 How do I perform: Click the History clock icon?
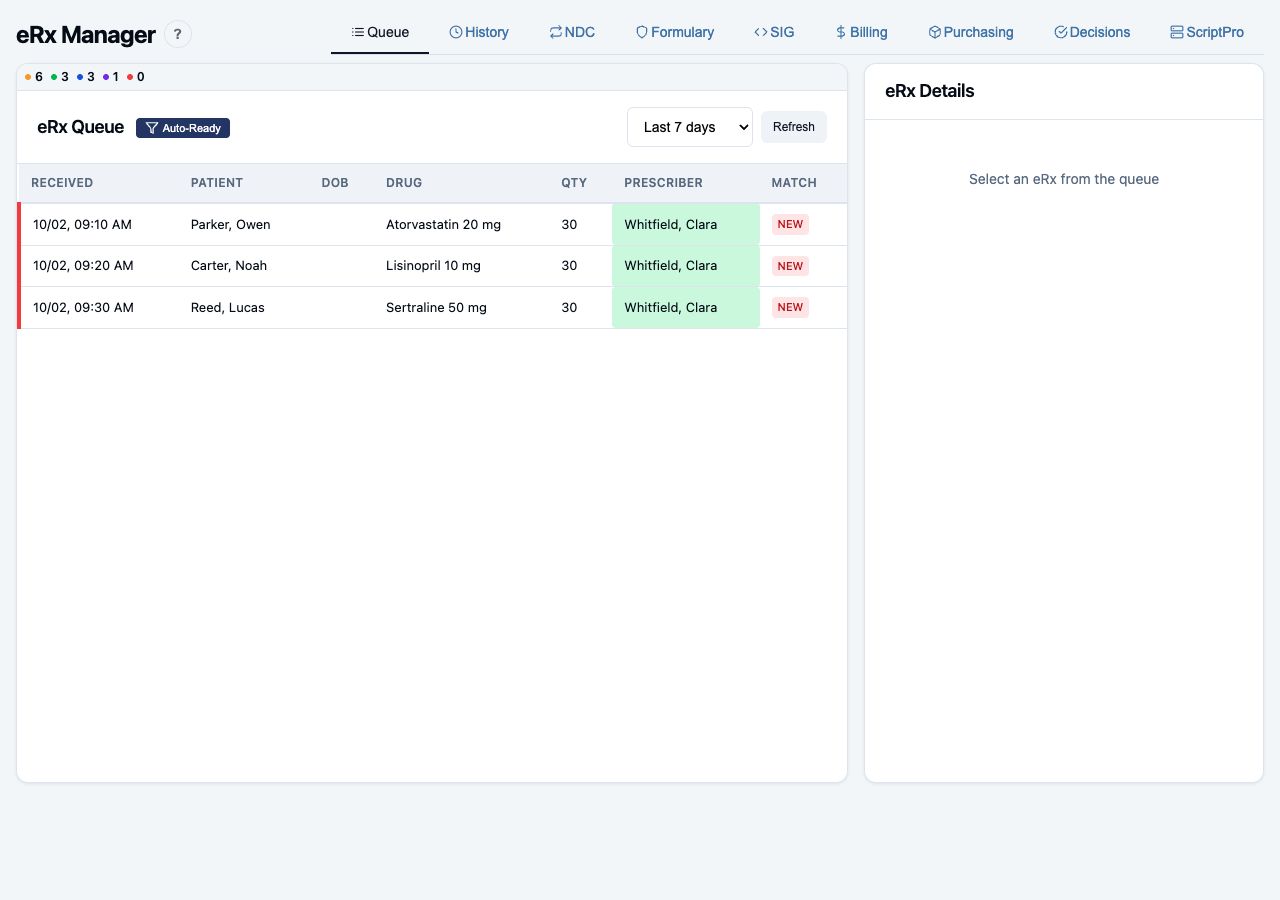pyautogui.click(x=456, y=32)
